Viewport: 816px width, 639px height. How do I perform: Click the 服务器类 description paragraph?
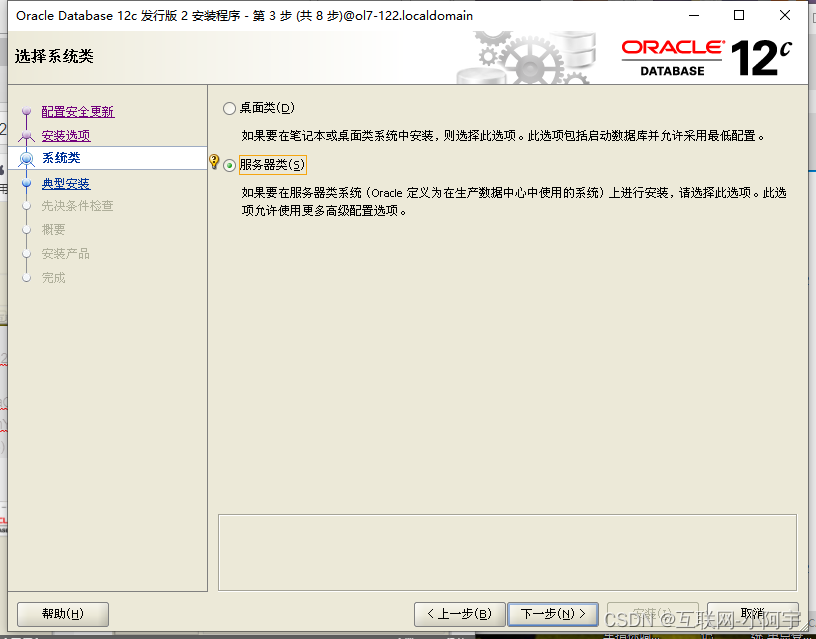(514, 201)
